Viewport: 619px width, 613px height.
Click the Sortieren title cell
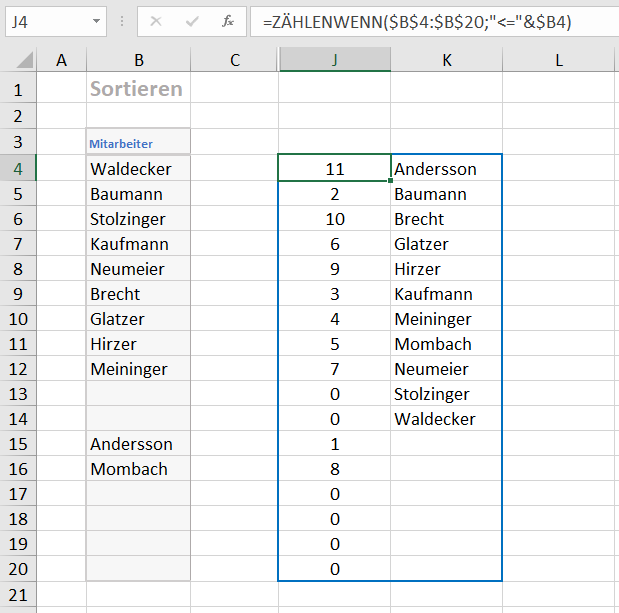point(139,88)
